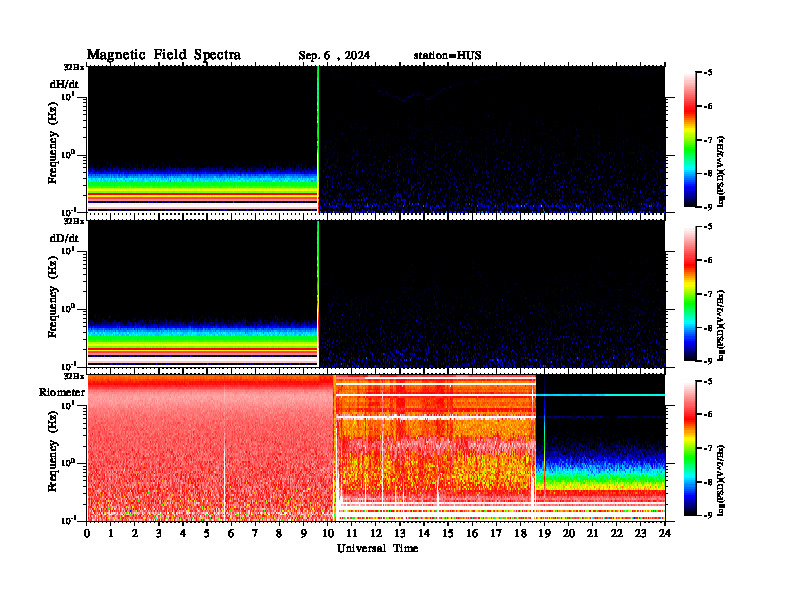This screenshot has width=792, height=612.
Task: Click hour label "24" on Universal Time axis
Action: pyautogui.click(x=665, y=534)
